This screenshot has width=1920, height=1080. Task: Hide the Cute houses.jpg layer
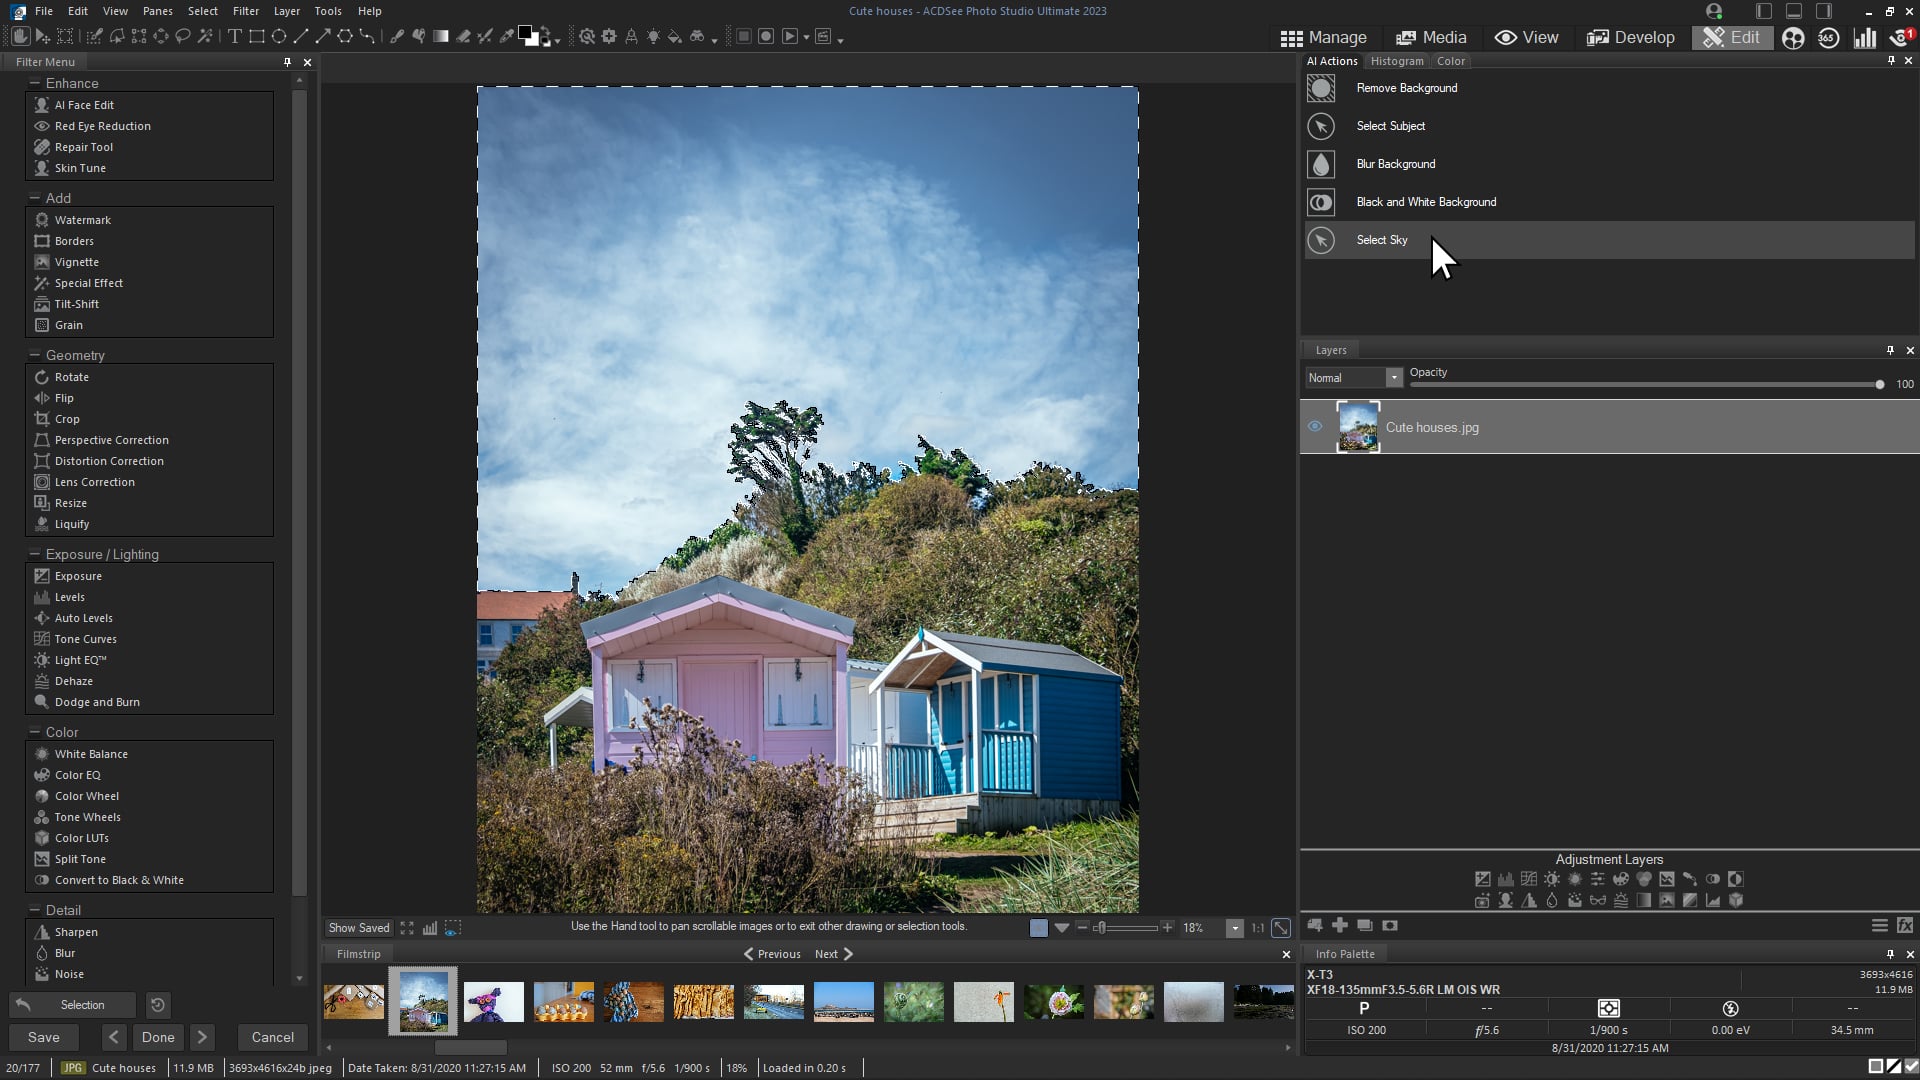click(1315, 427)
